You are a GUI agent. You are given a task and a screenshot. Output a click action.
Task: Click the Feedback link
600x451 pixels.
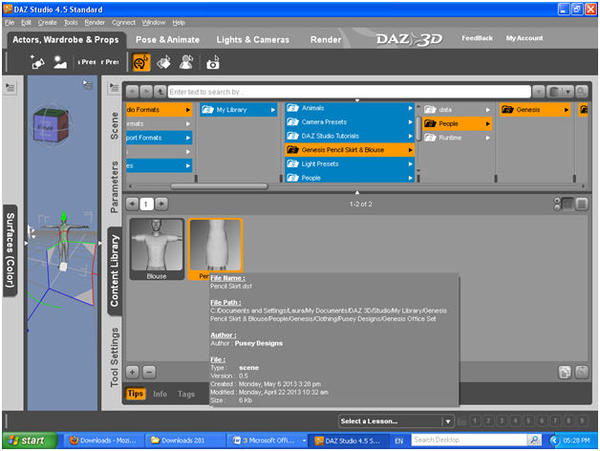477,38
